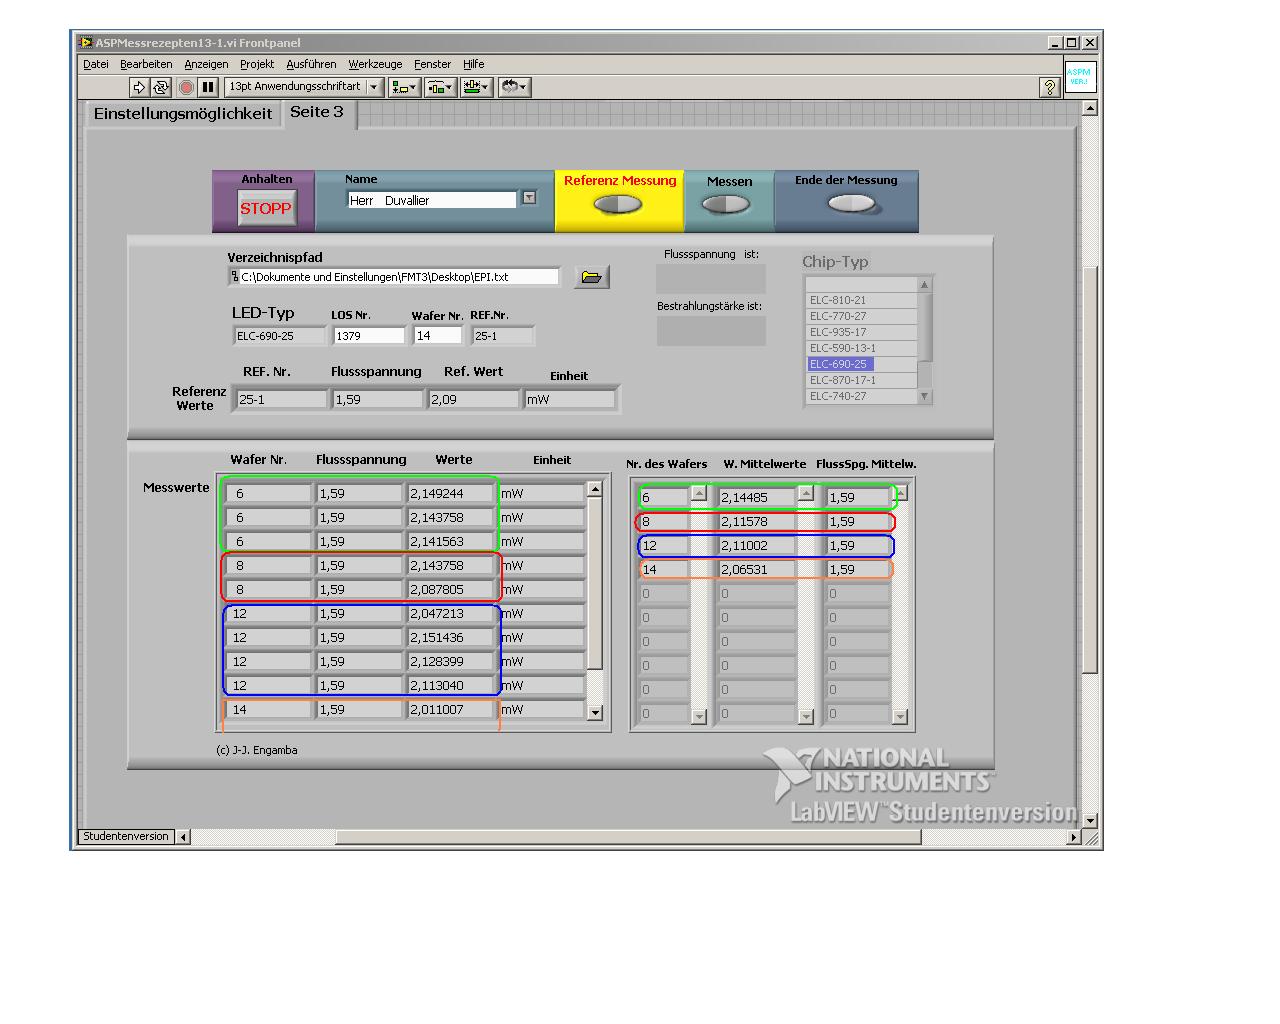Click the LED-Typ field showing ELC-690-25
Screen dimensions: 1280x1024
pyautogui.click(x=280, y=336)
